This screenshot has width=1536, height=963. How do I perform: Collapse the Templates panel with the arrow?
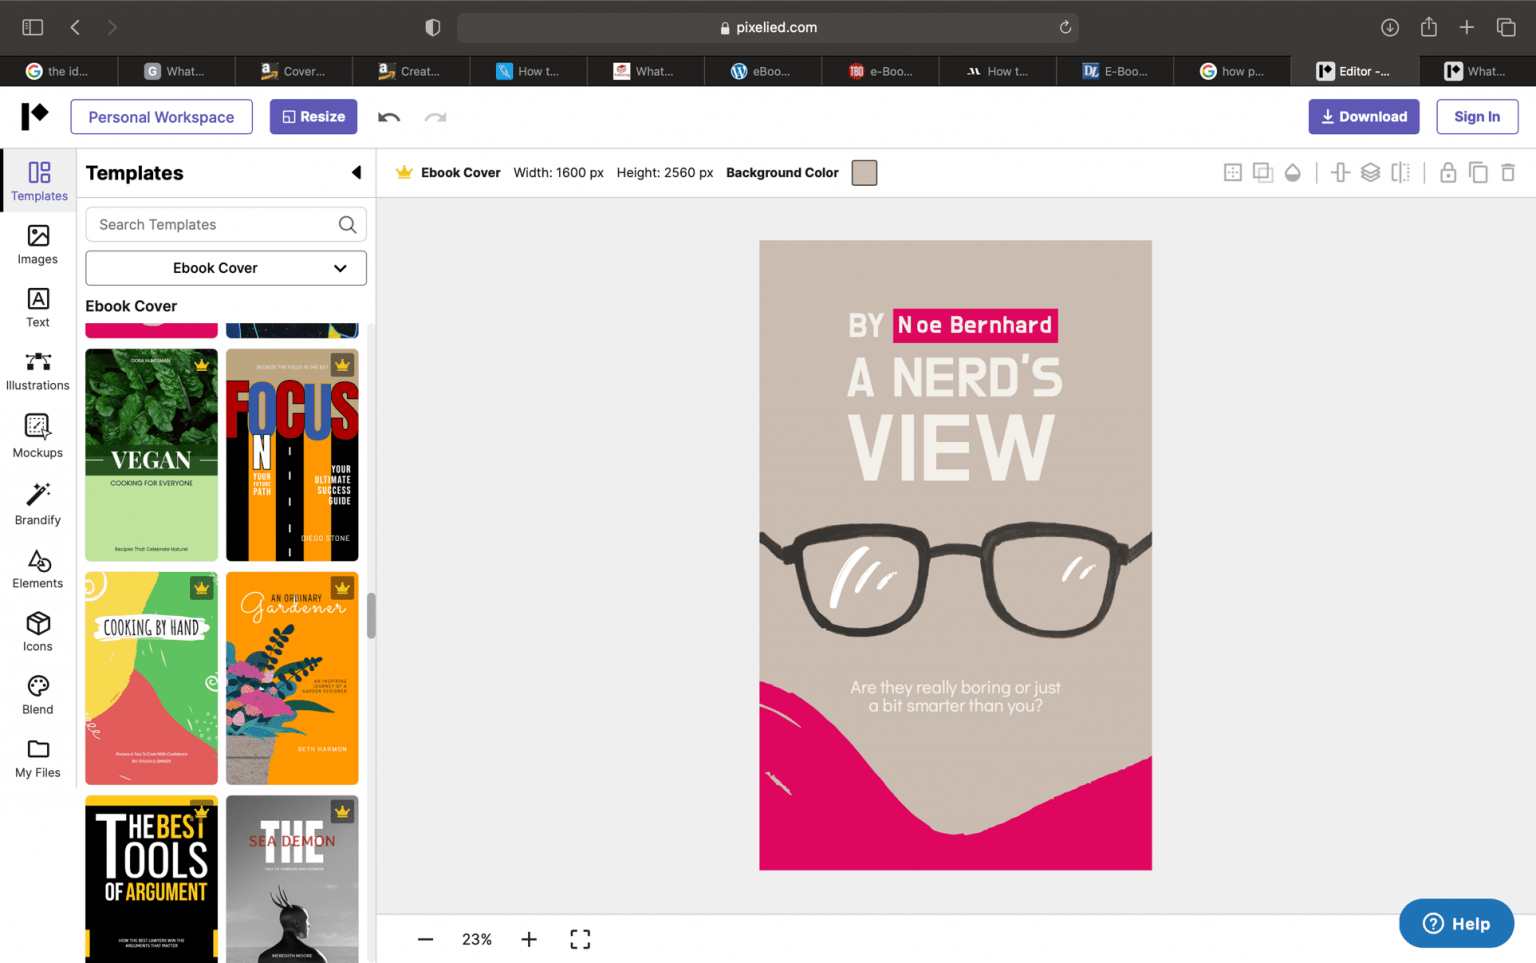(x=357, y=172)
